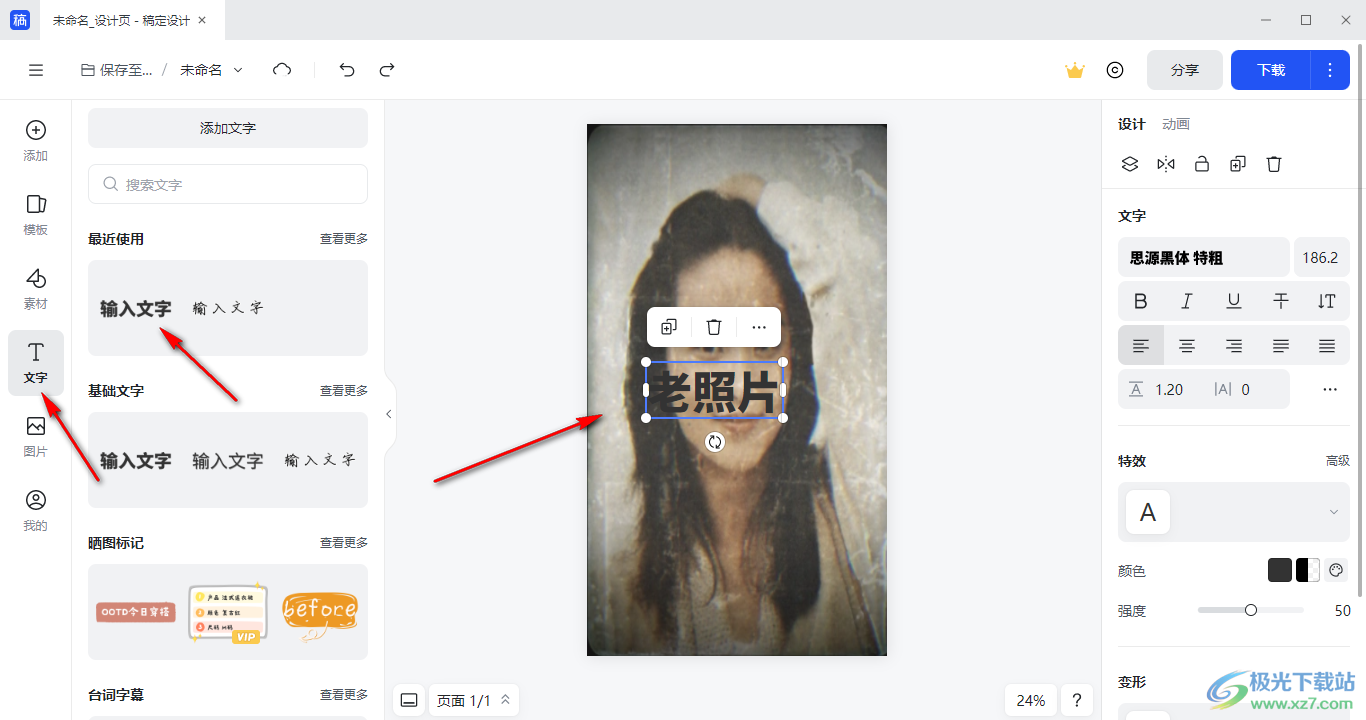Click the 添加文字 button
The width and height of the screenshot is (1366, 720).
pos(228,128)
